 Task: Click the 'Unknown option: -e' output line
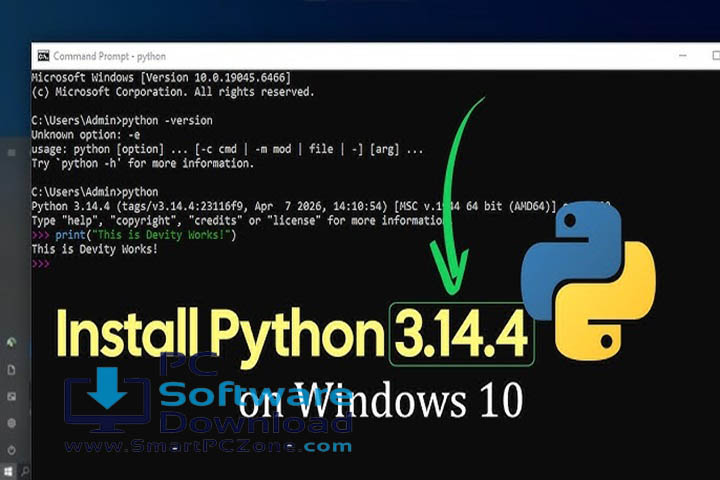(85, 135)
